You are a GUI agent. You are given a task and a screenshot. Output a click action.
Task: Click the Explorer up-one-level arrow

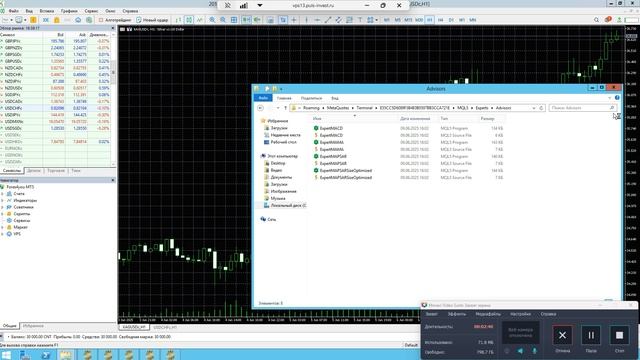pyautogui.click(x=285, y=108)
